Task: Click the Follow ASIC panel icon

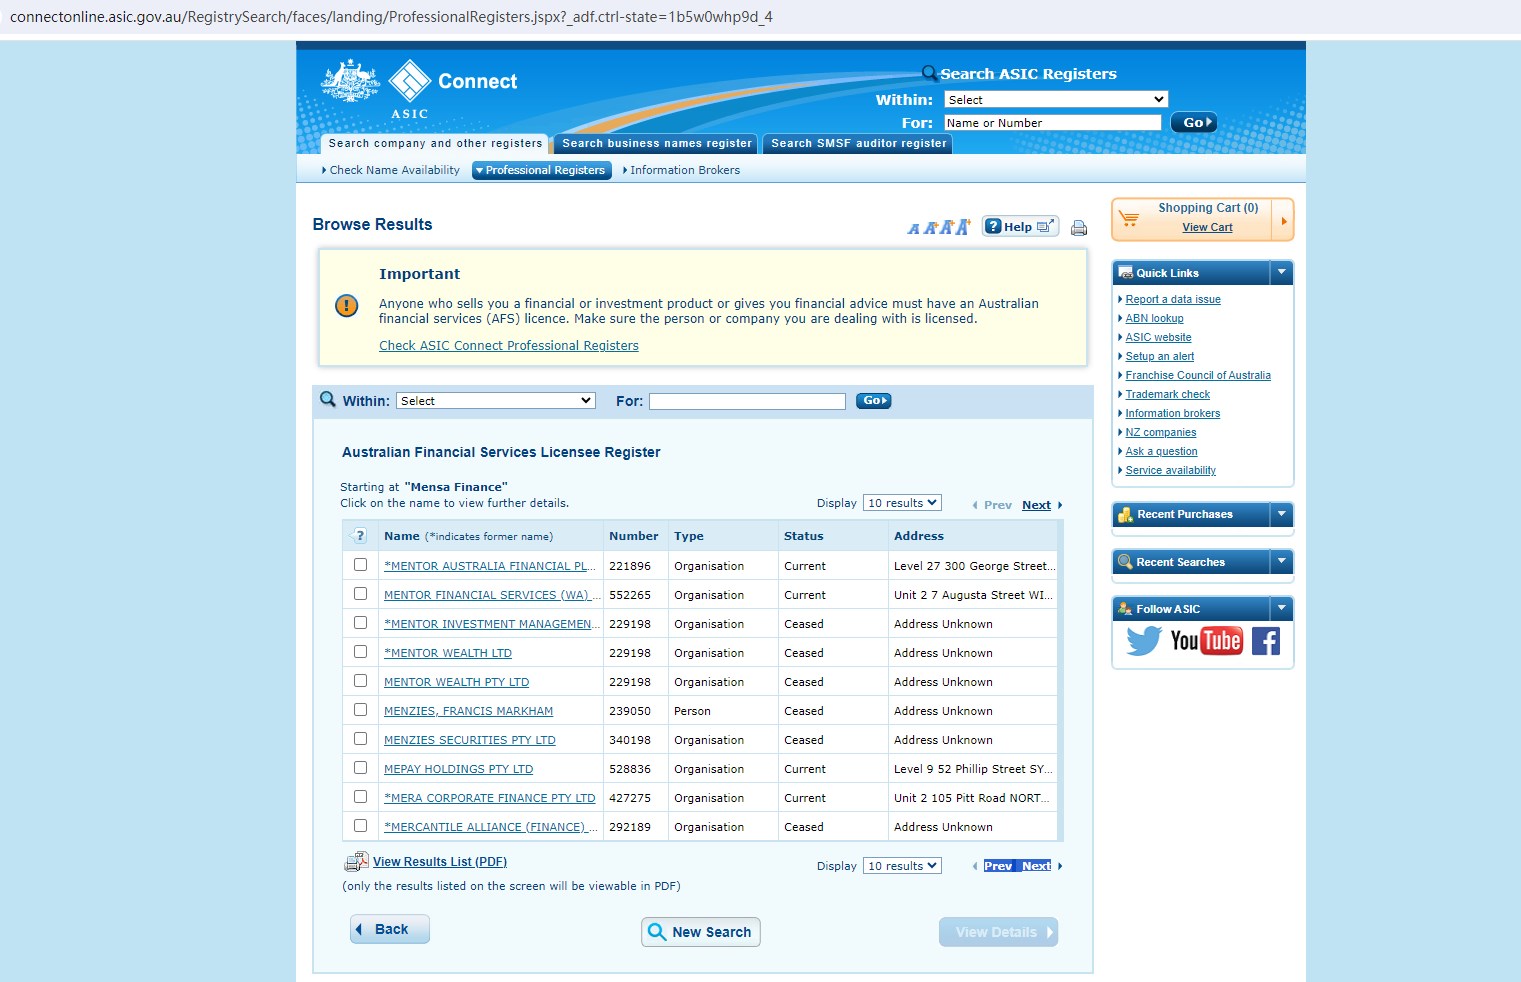Action: pyautogui.click(x=1125, y=608)
